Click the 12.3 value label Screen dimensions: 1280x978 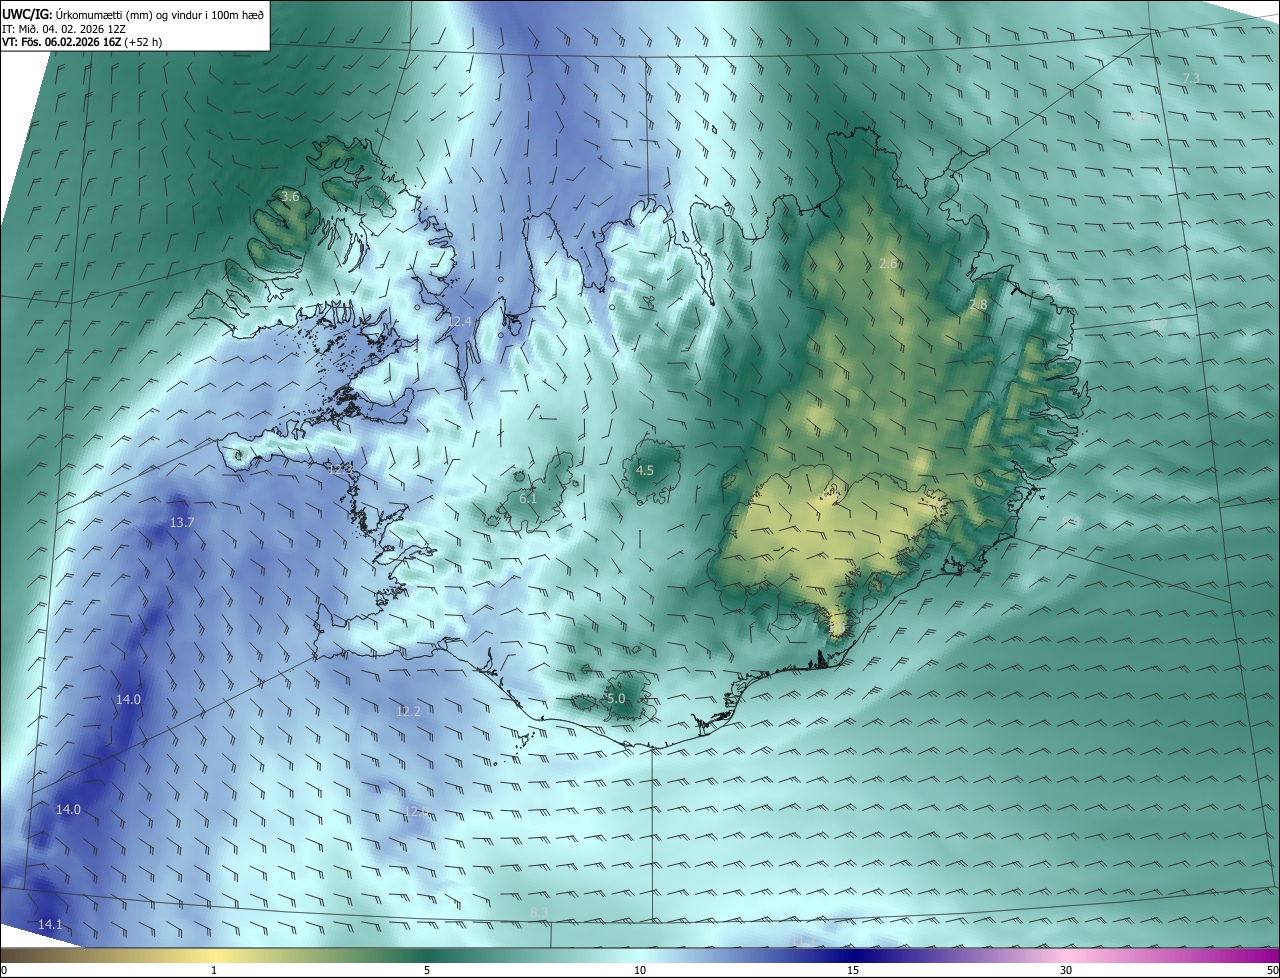[341, 468]
